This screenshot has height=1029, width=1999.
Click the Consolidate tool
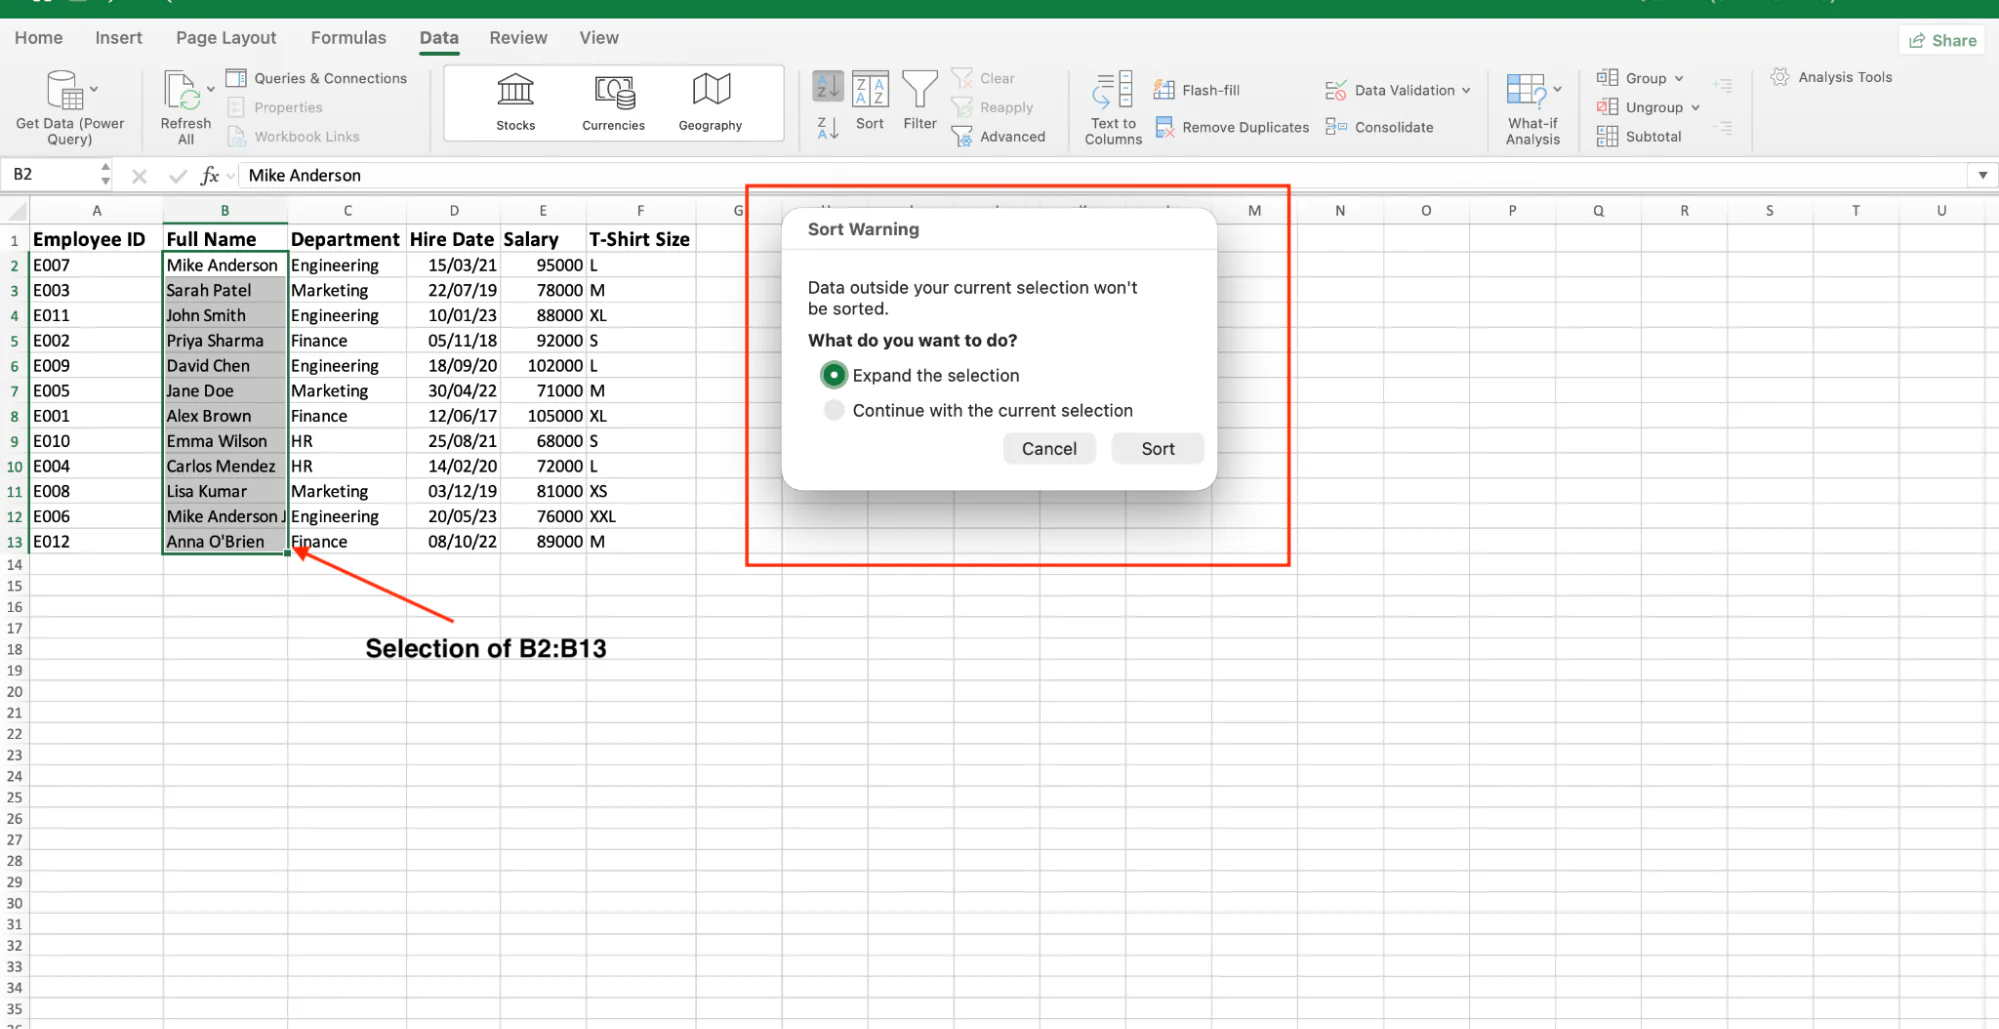[1380, 127]
